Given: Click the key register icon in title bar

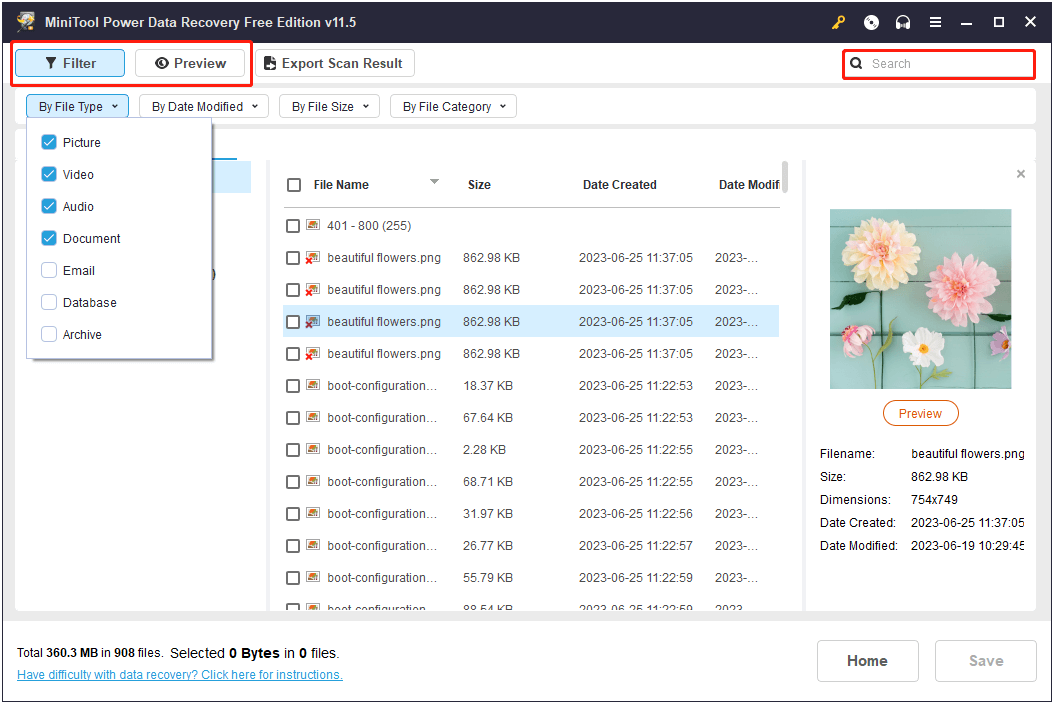Looking at the screenshot, I should [x=837, y=22].
